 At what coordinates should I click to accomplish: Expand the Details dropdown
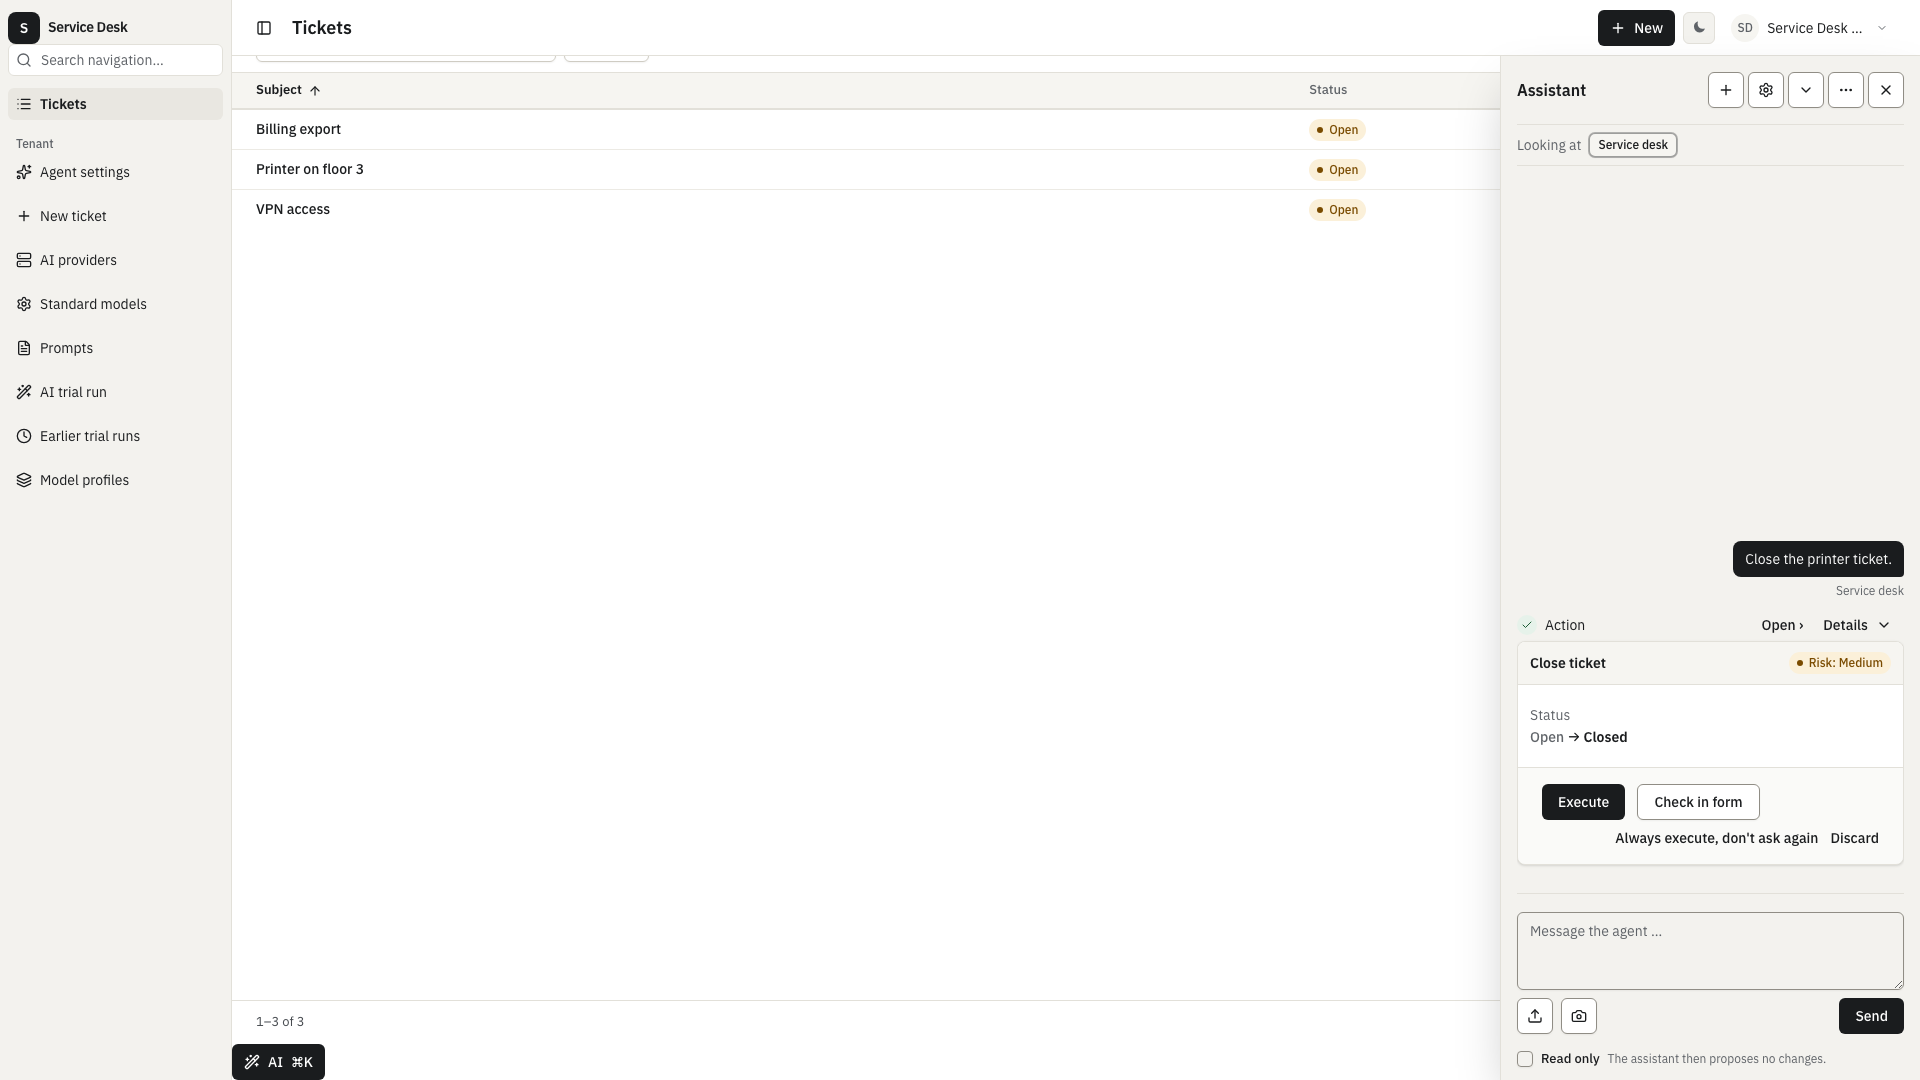(x=1856, y=625)
